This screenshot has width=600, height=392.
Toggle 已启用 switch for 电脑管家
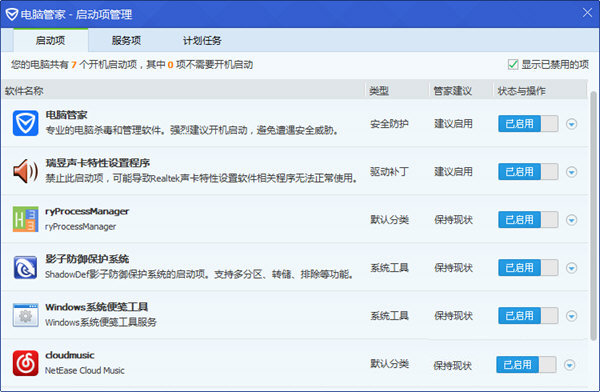[528, 124]
